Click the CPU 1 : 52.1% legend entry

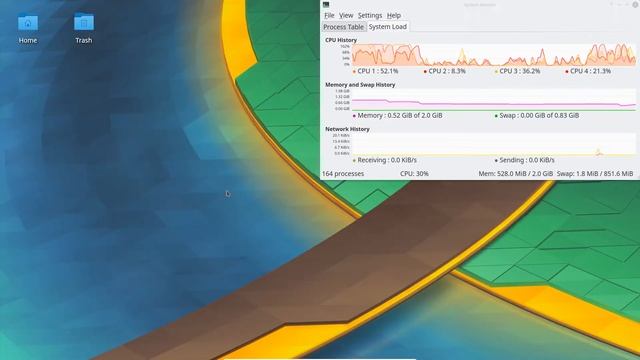376,71
